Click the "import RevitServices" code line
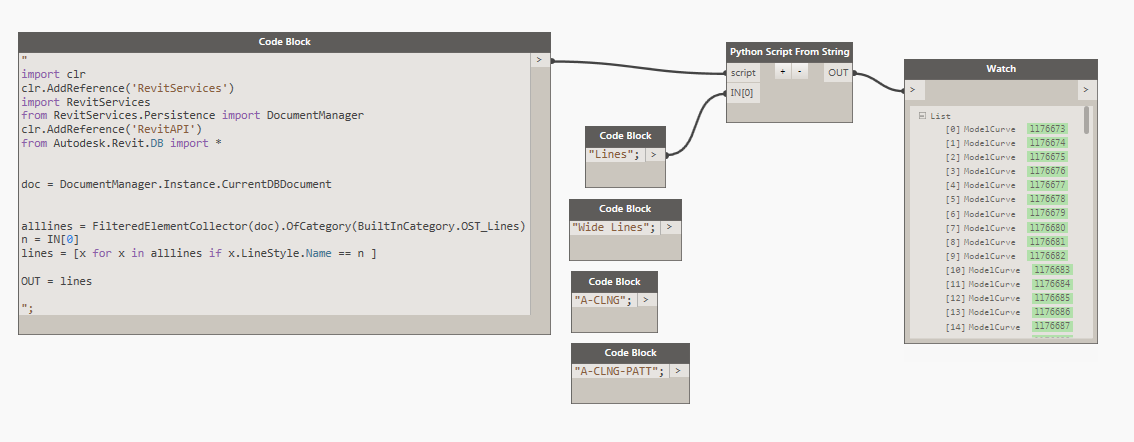Screen dimensions: 1134x442 [x=85, y=102]
